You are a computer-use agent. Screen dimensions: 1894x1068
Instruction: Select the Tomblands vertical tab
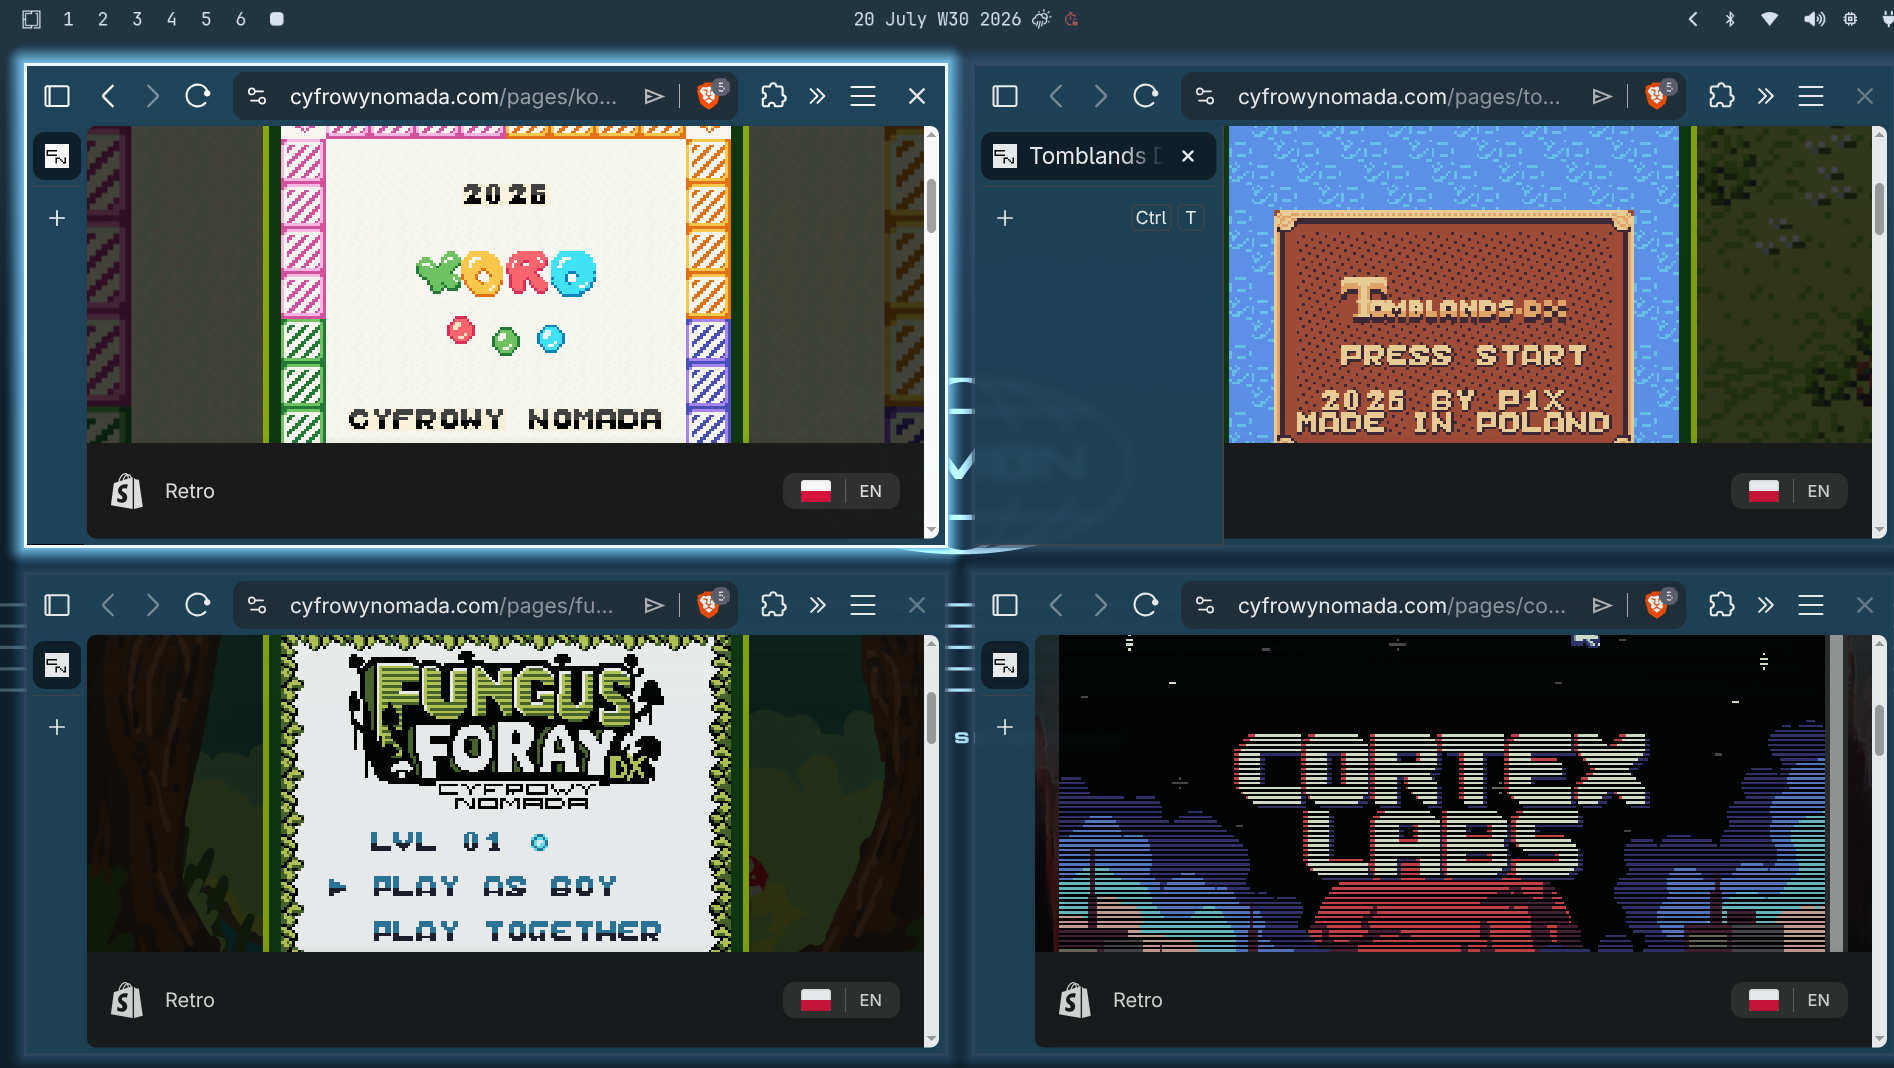click(x=1097, y=156)
